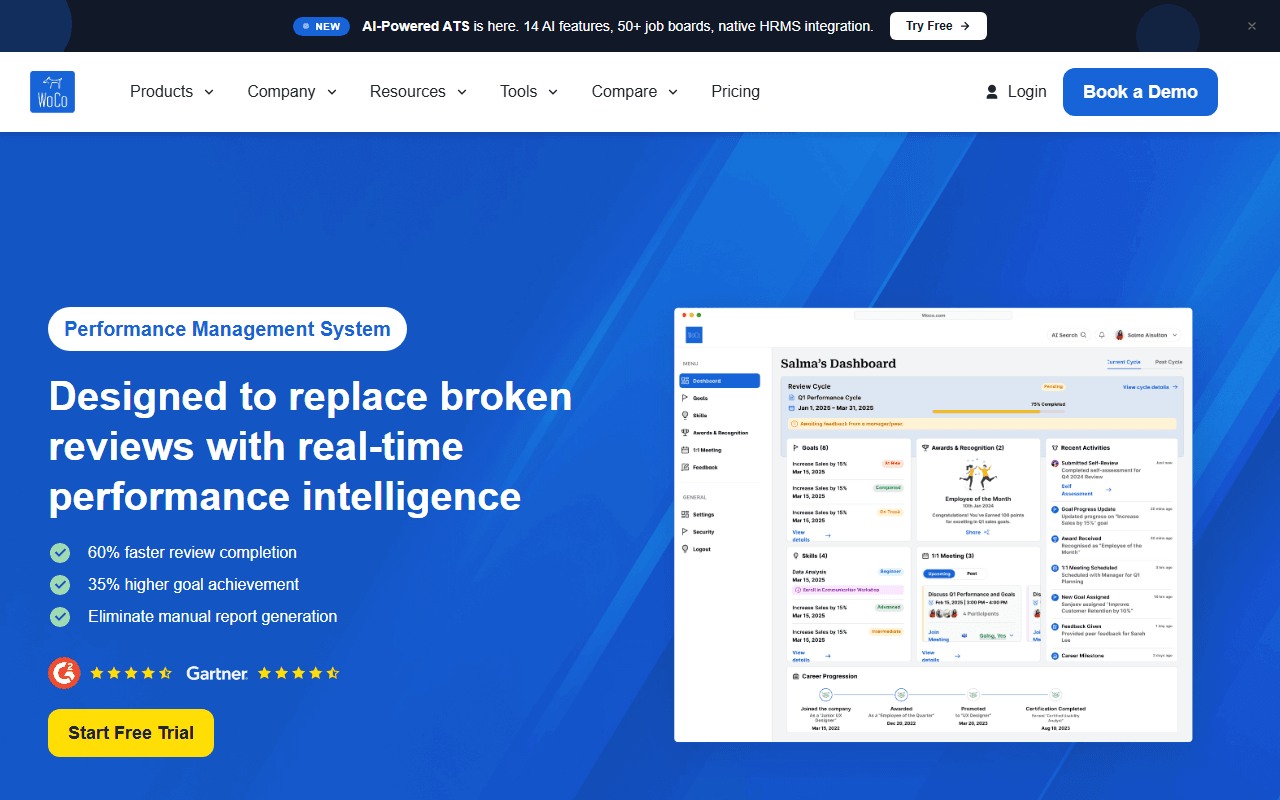Click the G2 rating badge icon

point(64,673)
